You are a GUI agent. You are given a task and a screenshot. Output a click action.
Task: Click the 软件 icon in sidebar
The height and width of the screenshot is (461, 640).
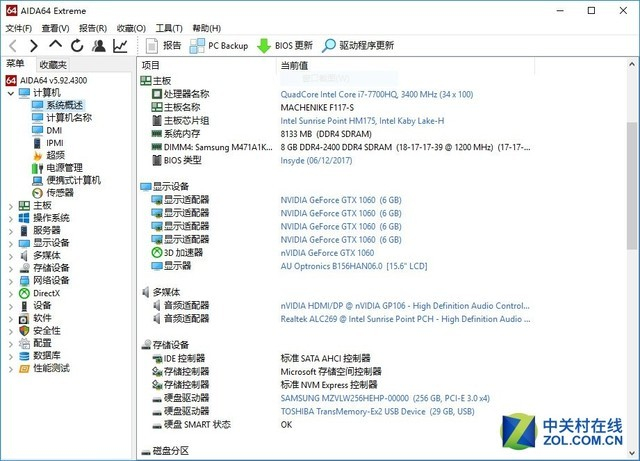tap(24, 318)
